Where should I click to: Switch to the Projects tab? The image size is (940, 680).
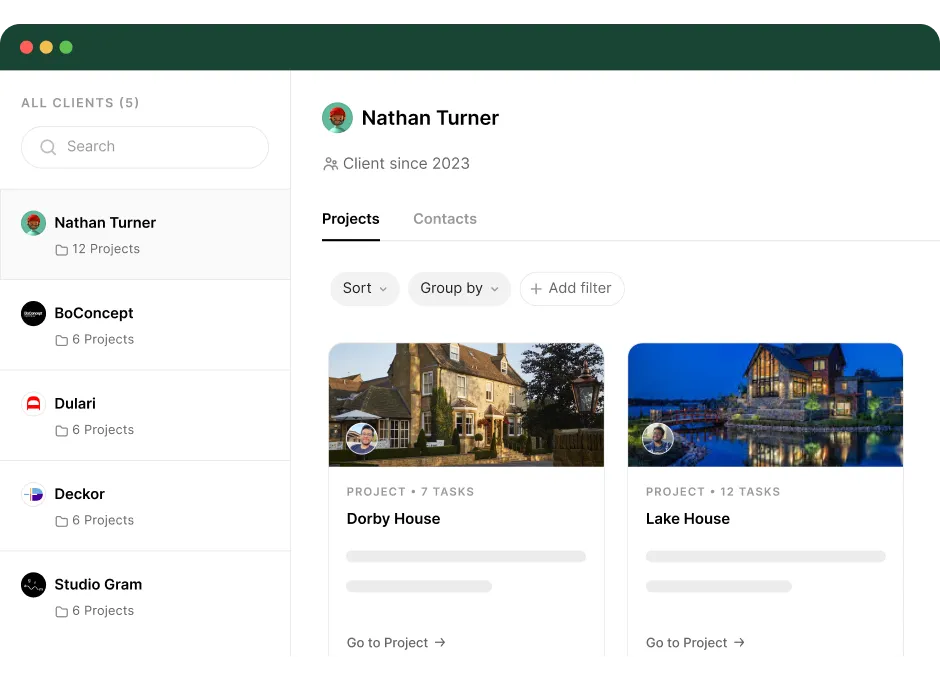[351, 219]
